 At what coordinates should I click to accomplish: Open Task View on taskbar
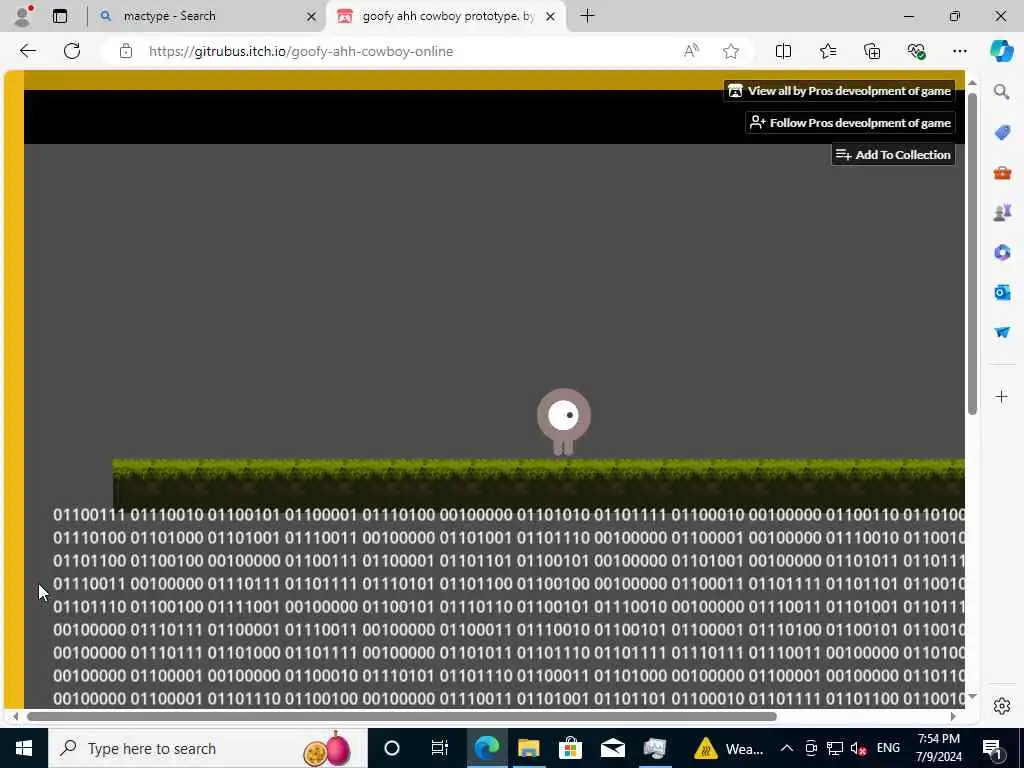[x=440, y=748]
